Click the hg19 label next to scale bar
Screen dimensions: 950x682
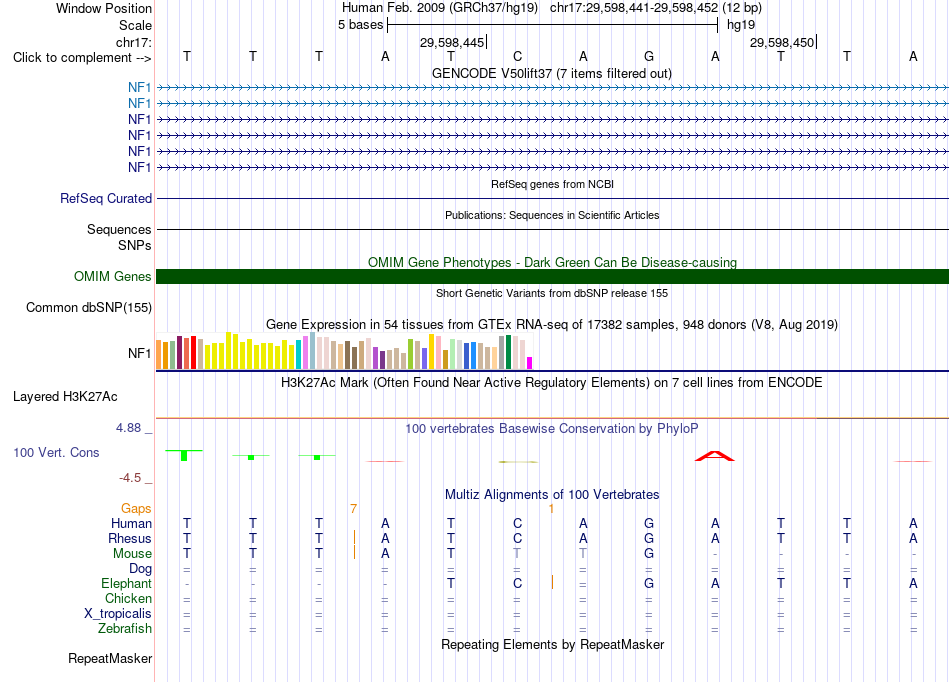741,25
